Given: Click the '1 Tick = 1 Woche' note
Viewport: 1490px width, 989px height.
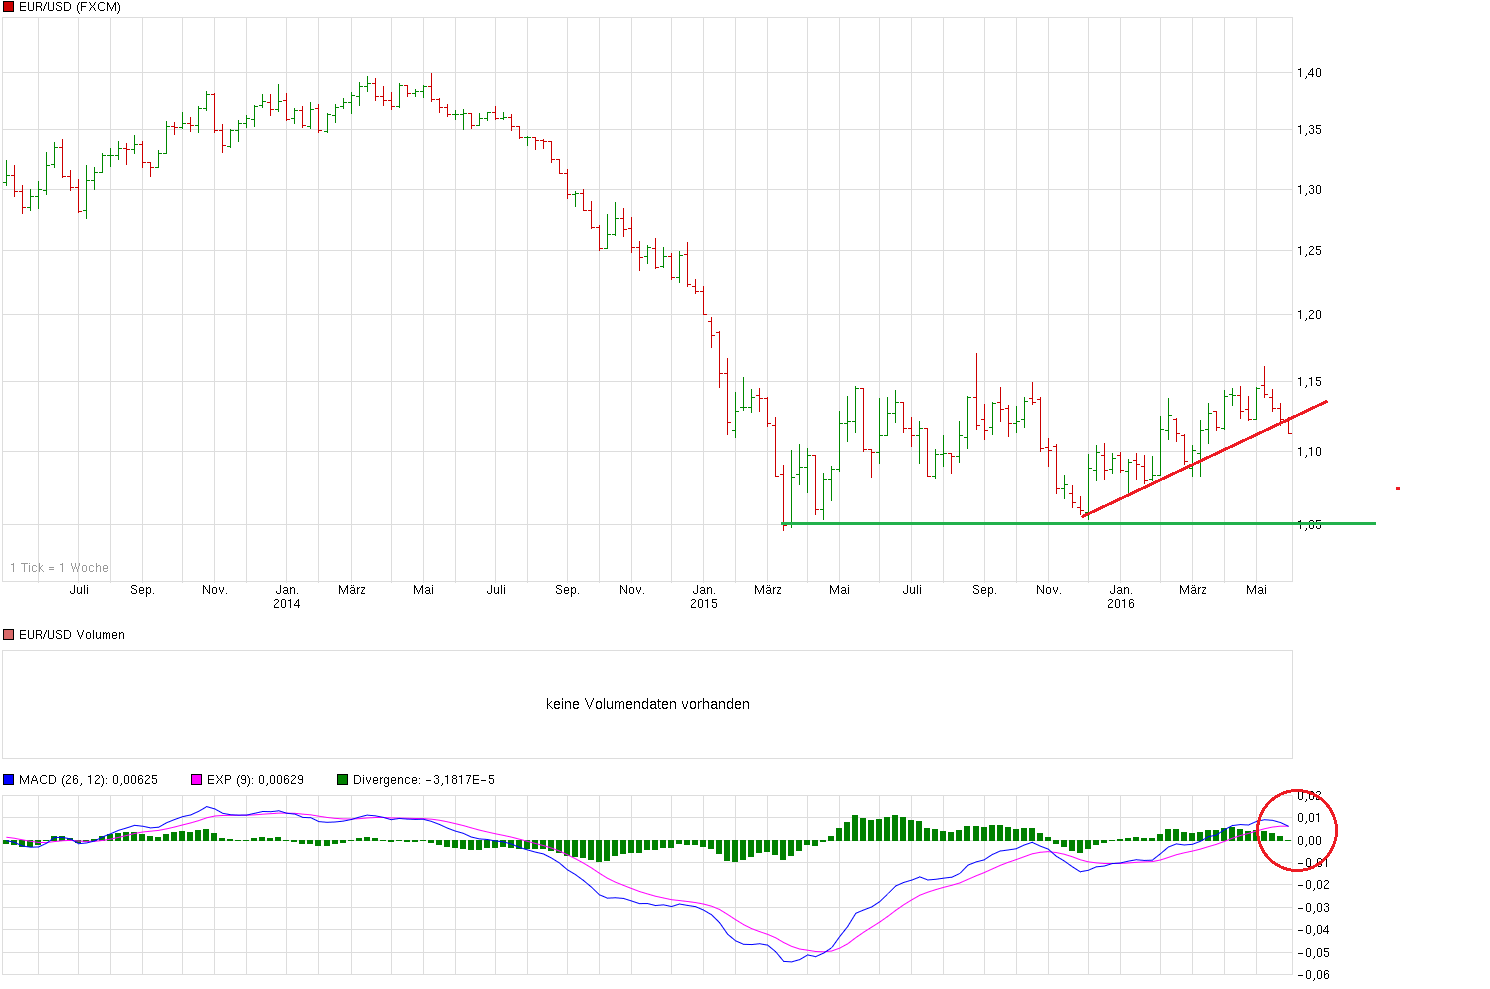Looking at the screenshot, I should (59, 568).
